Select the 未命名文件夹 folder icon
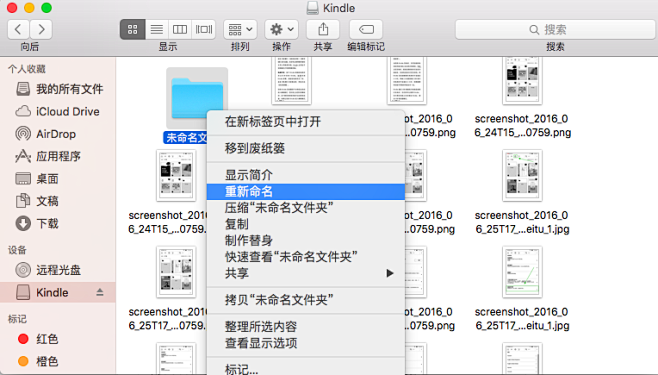The height and width of the screenshot is (375, 658). click(197, 99)
